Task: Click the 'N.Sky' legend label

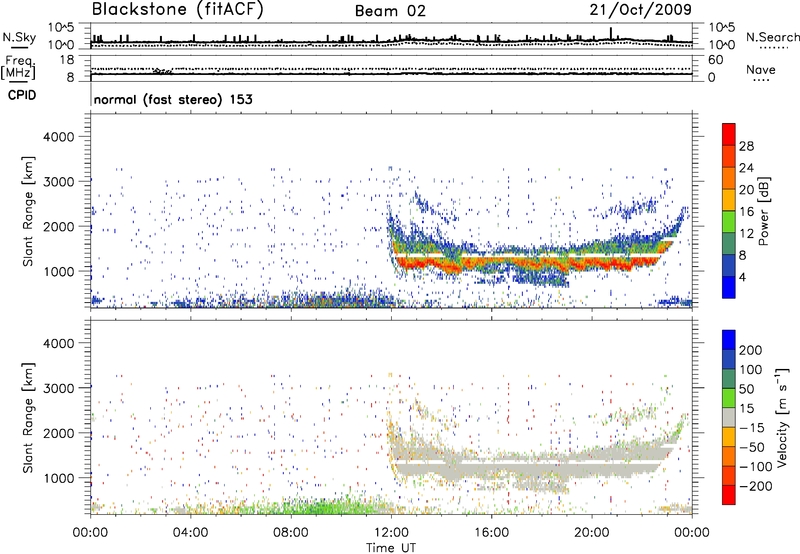Action: 19,37
